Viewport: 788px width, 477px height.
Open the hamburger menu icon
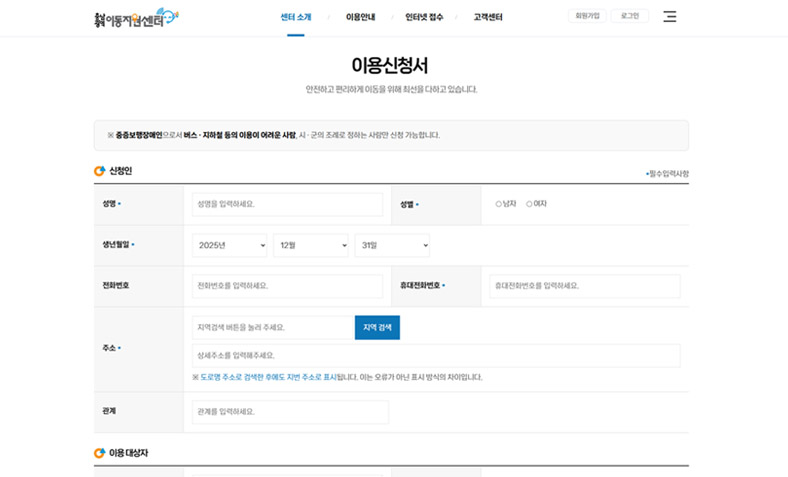click(x=670, y=17)
